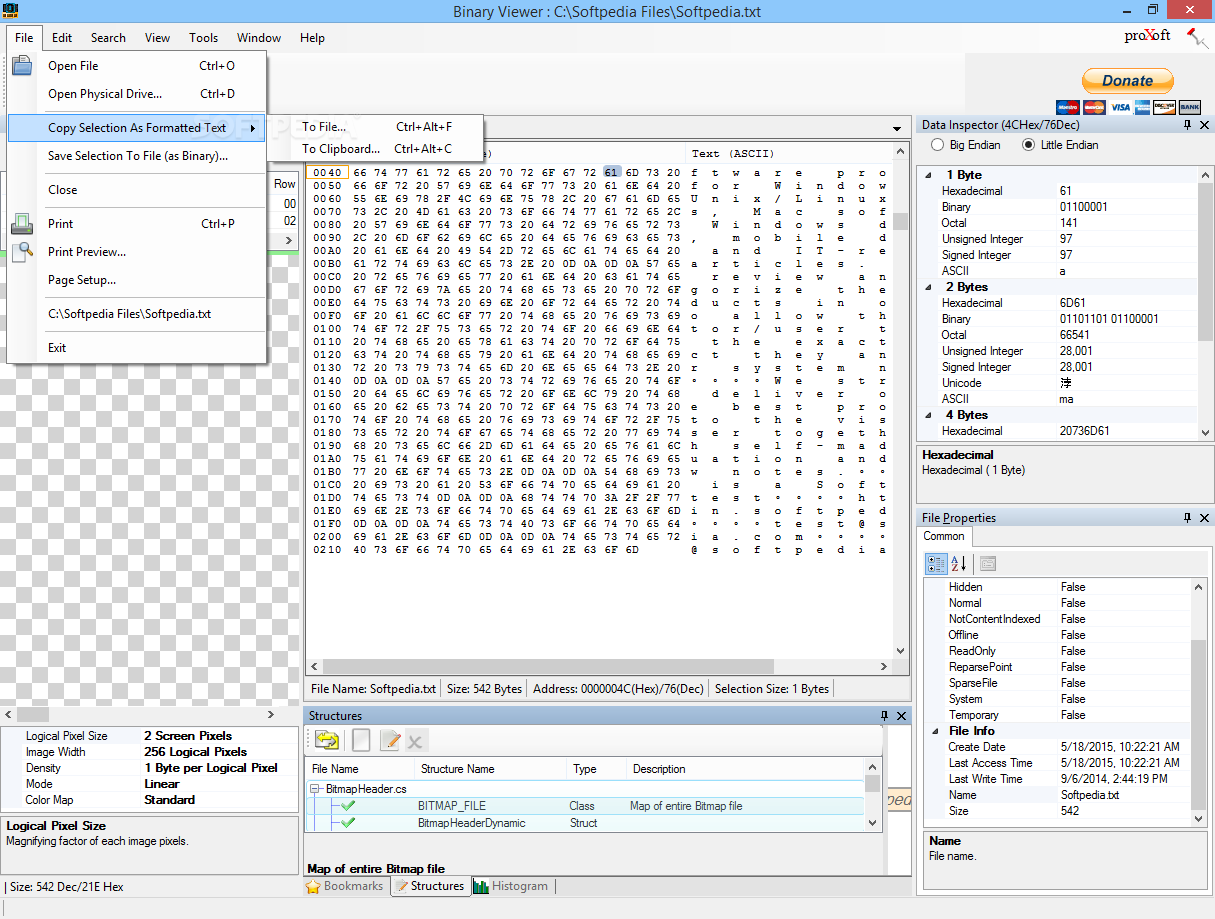This screenshot has width=1215, height=919.
Task: Switch to the Structures tab
Action: coord(429,887)
